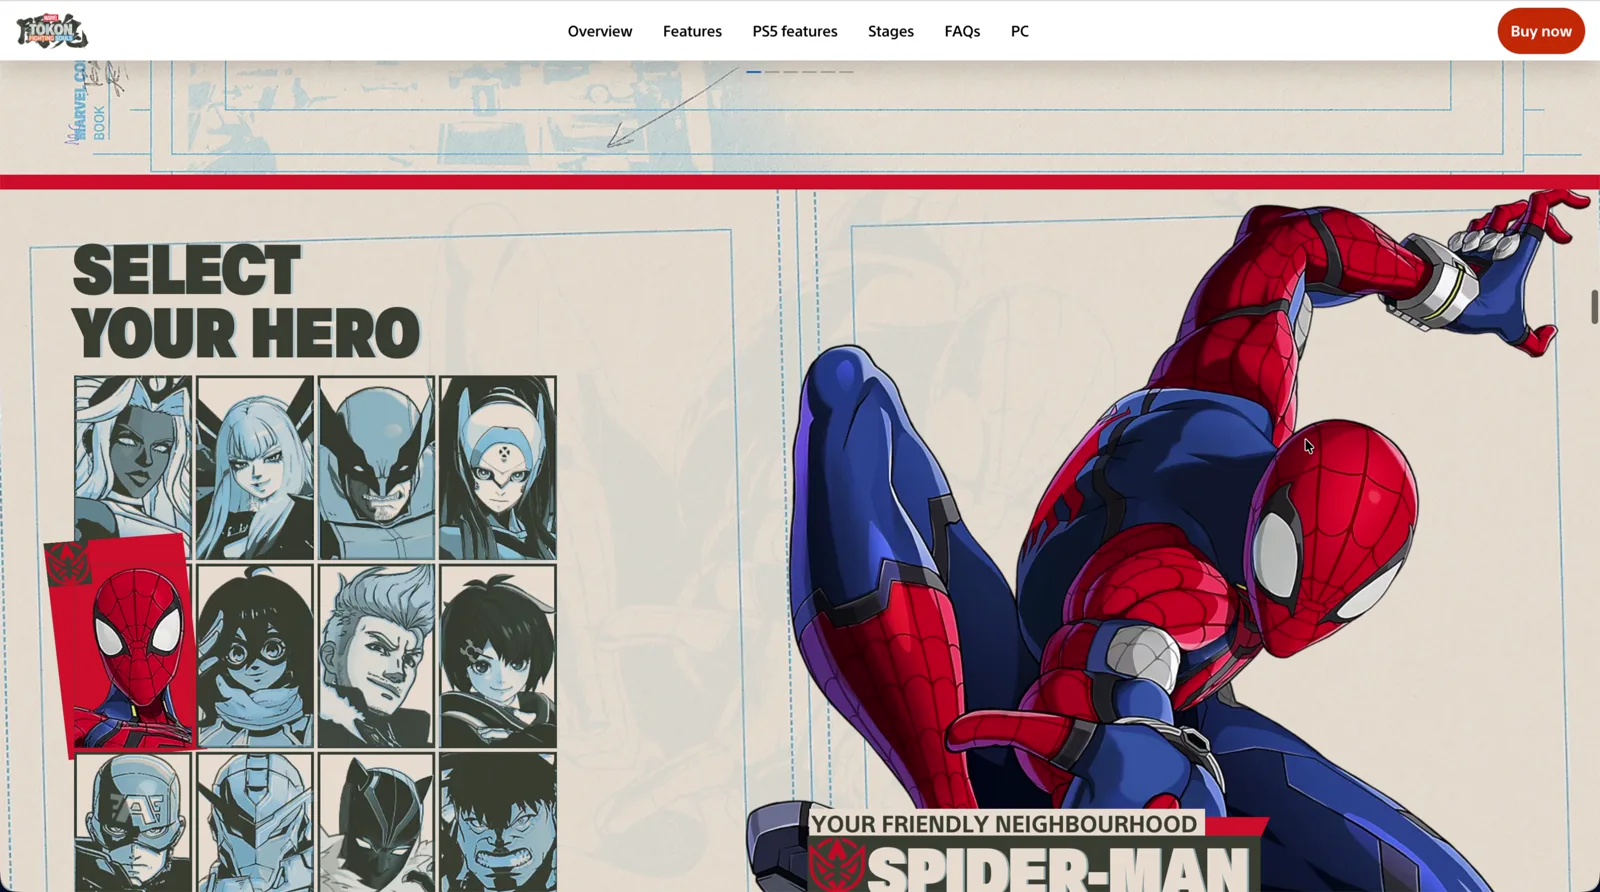
Task: Pick Wolverine from the hero grid
Action: (377, 467)
